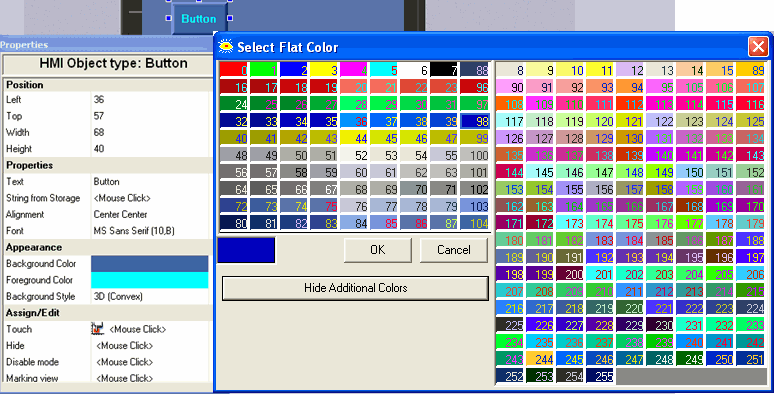Click the selected color preview box
774x394 pixels.
pyautogui.click(x=246, y=250)
